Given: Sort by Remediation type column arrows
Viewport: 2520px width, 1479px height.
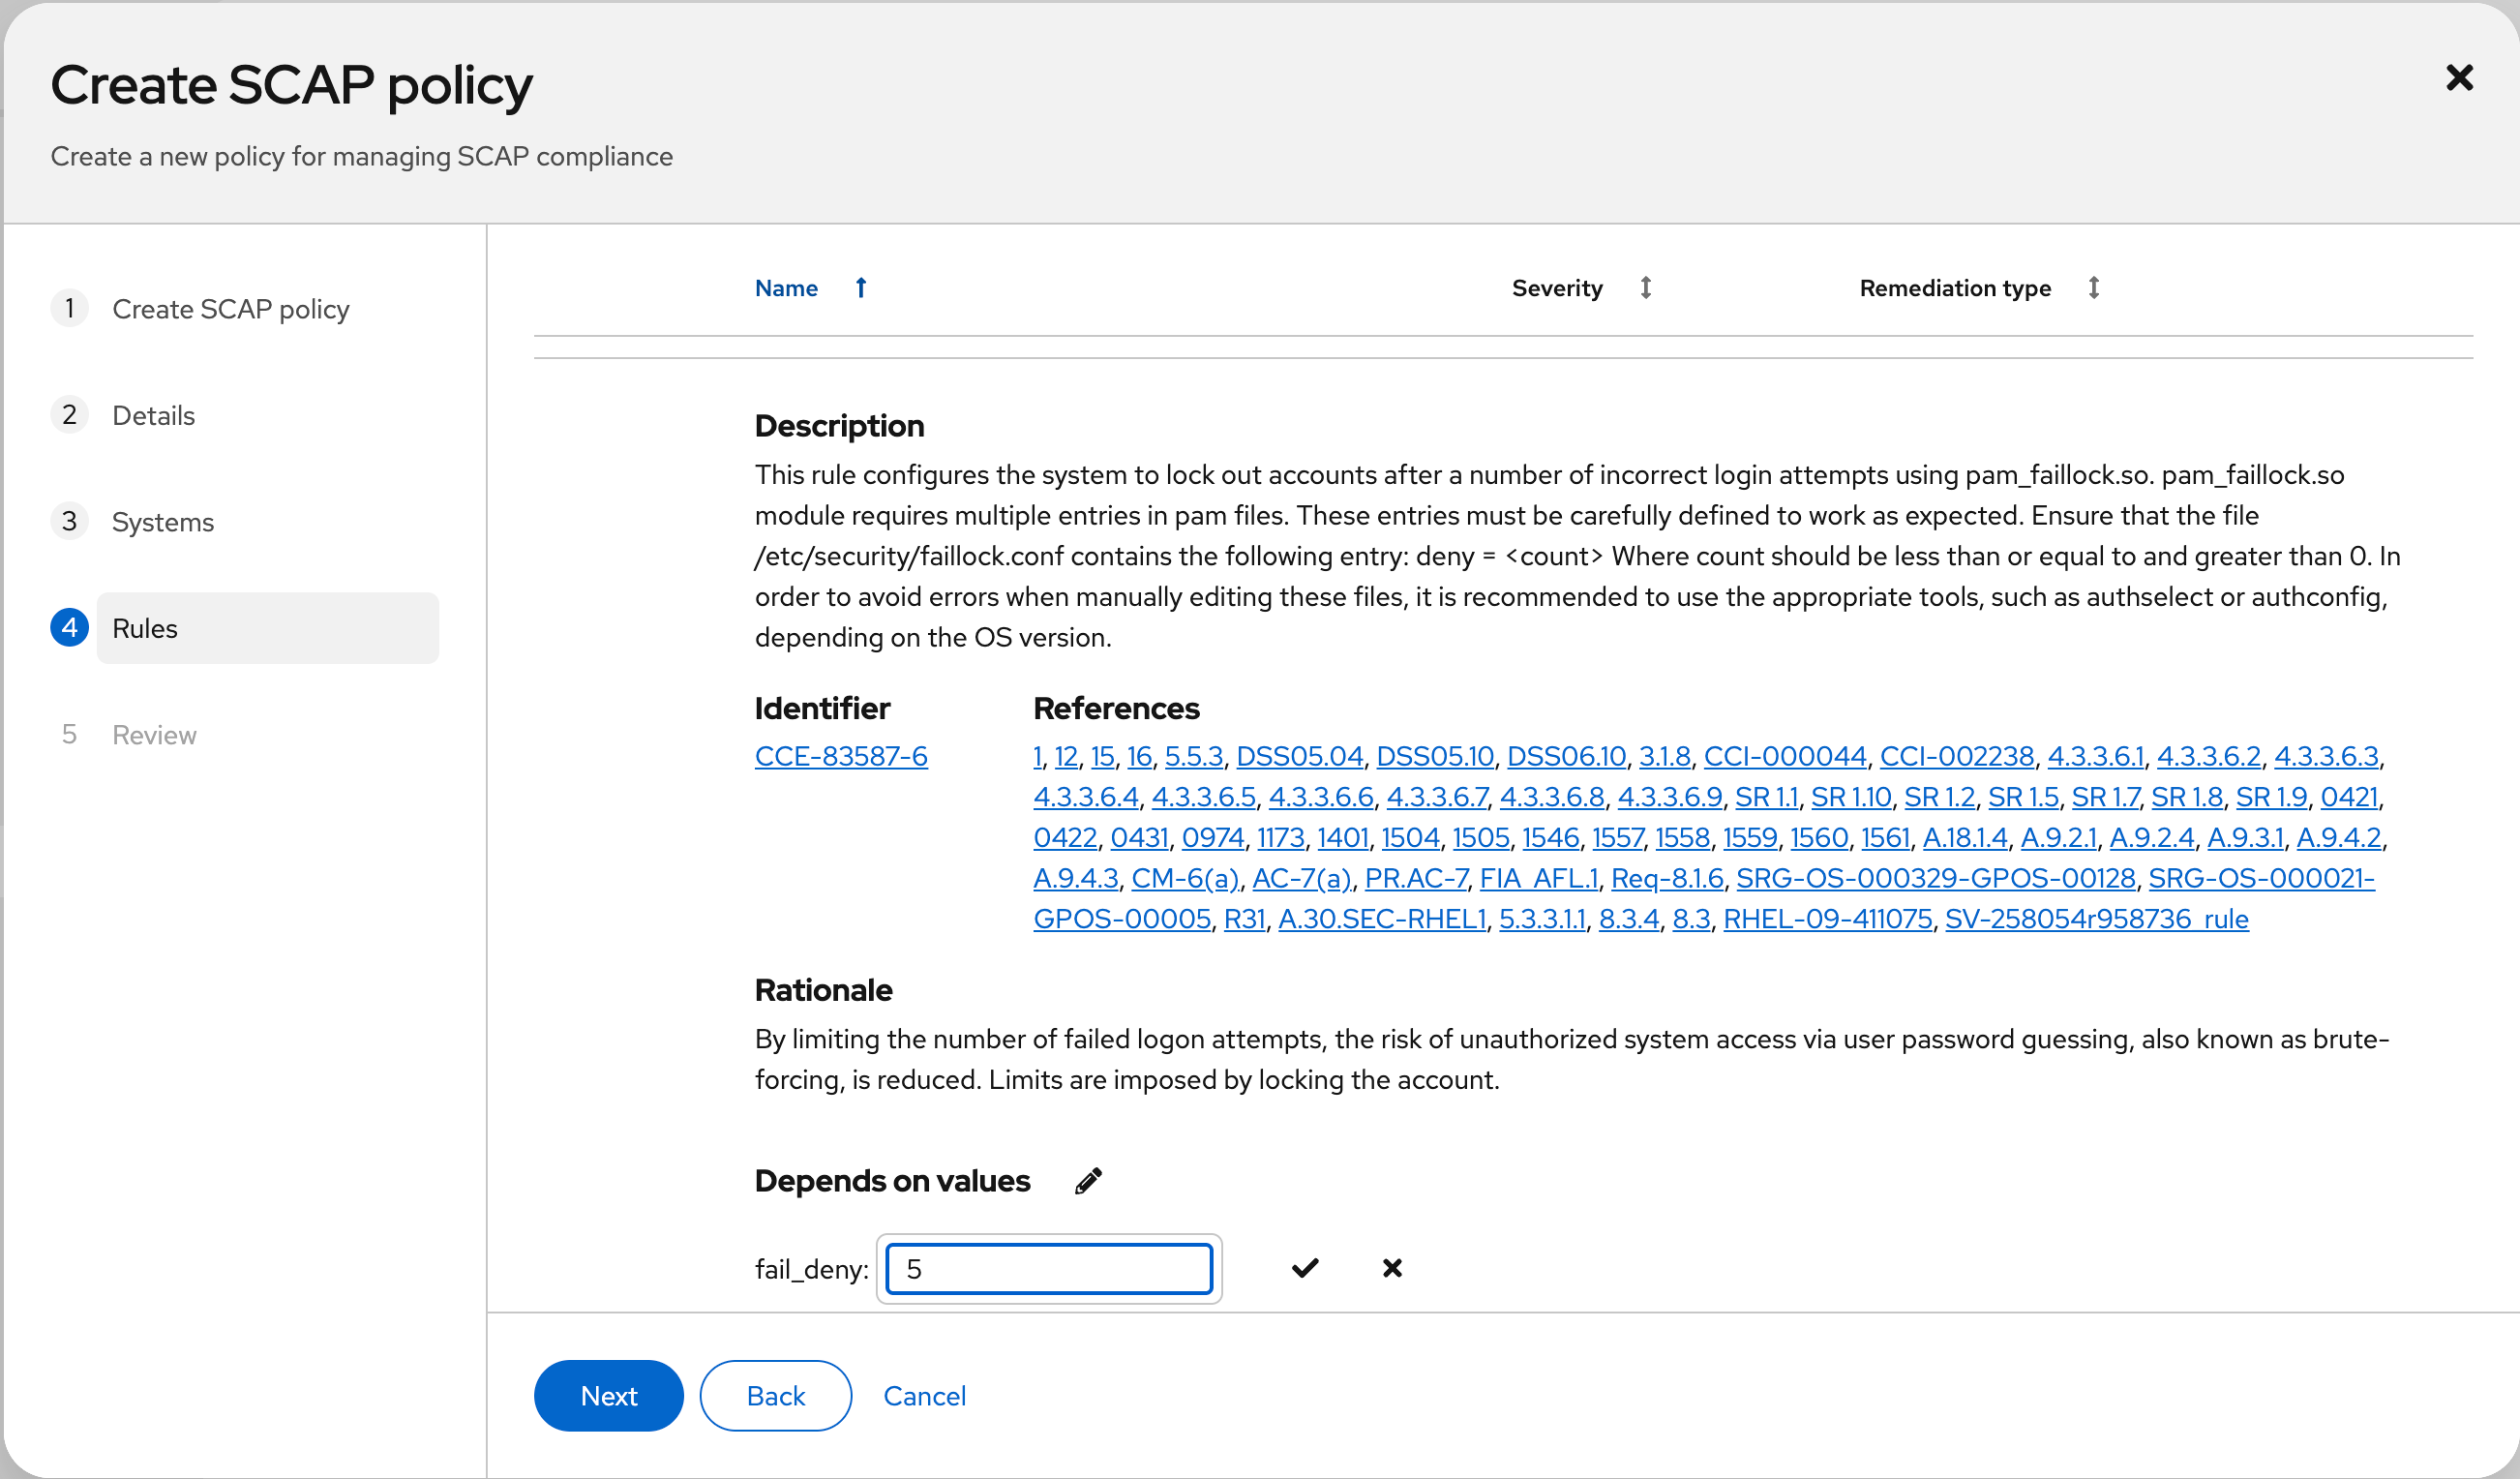Looking at the screenshot, I should pos(2093,288).
